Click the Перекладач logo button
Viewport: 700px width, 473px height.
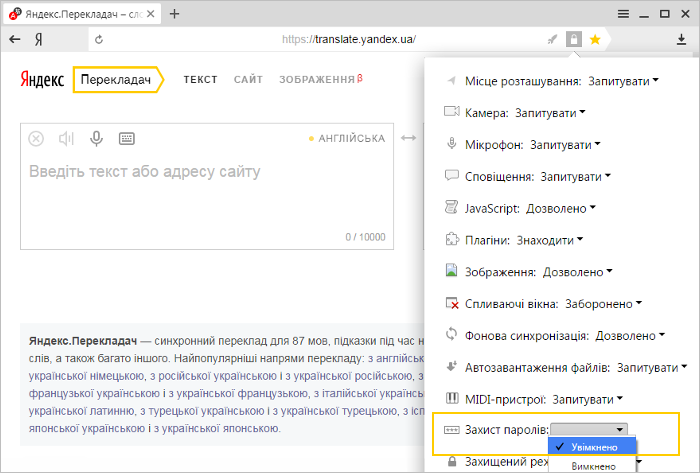(118, 79)
